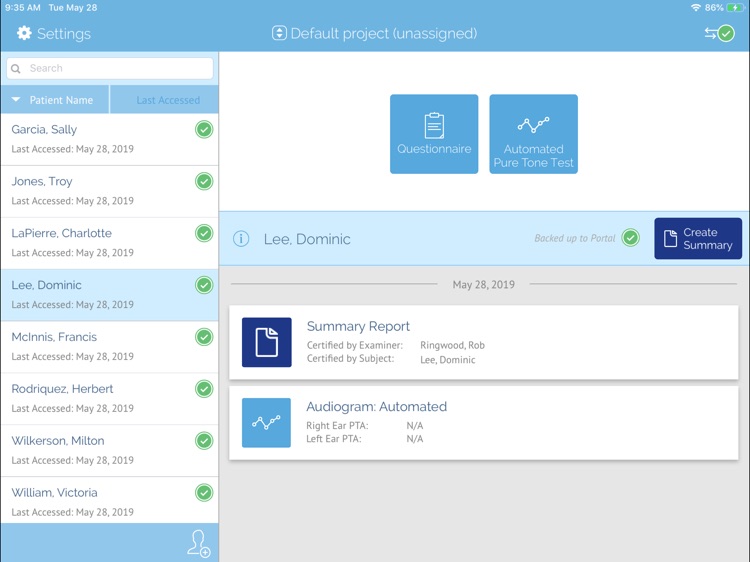Screen dimensions: 750x562
Task: Tap the sync status icon
Action: 719,33
